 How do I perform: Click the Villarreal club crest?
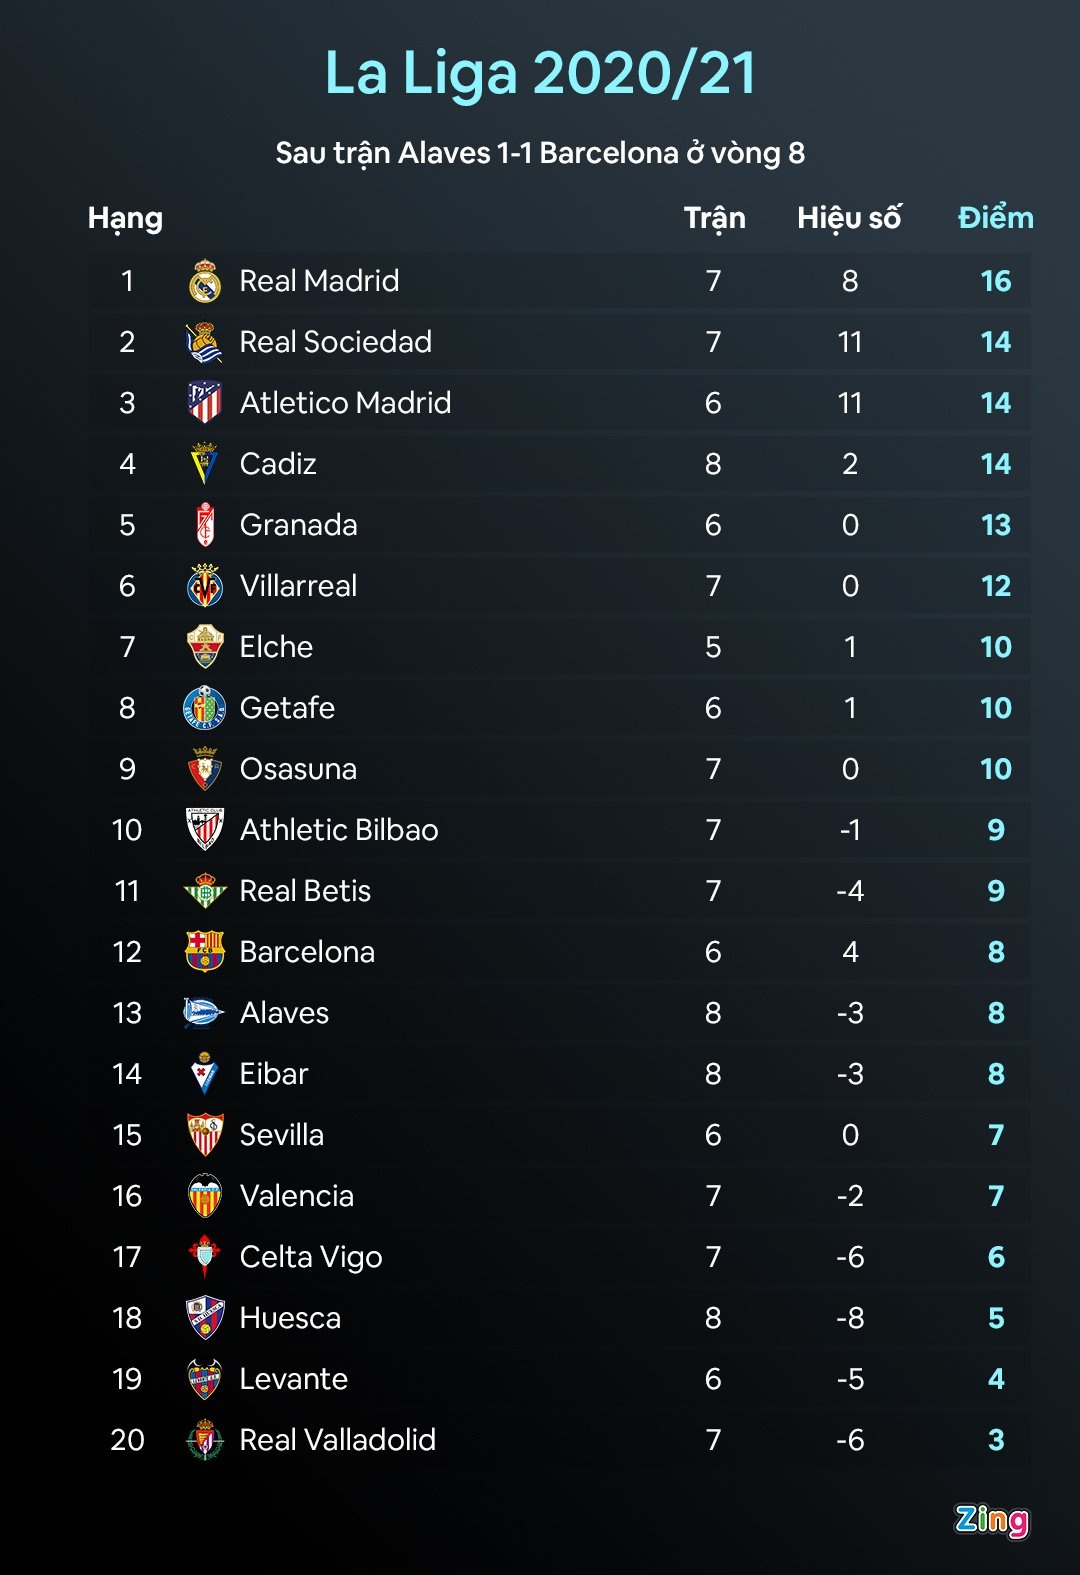point(205,586)
